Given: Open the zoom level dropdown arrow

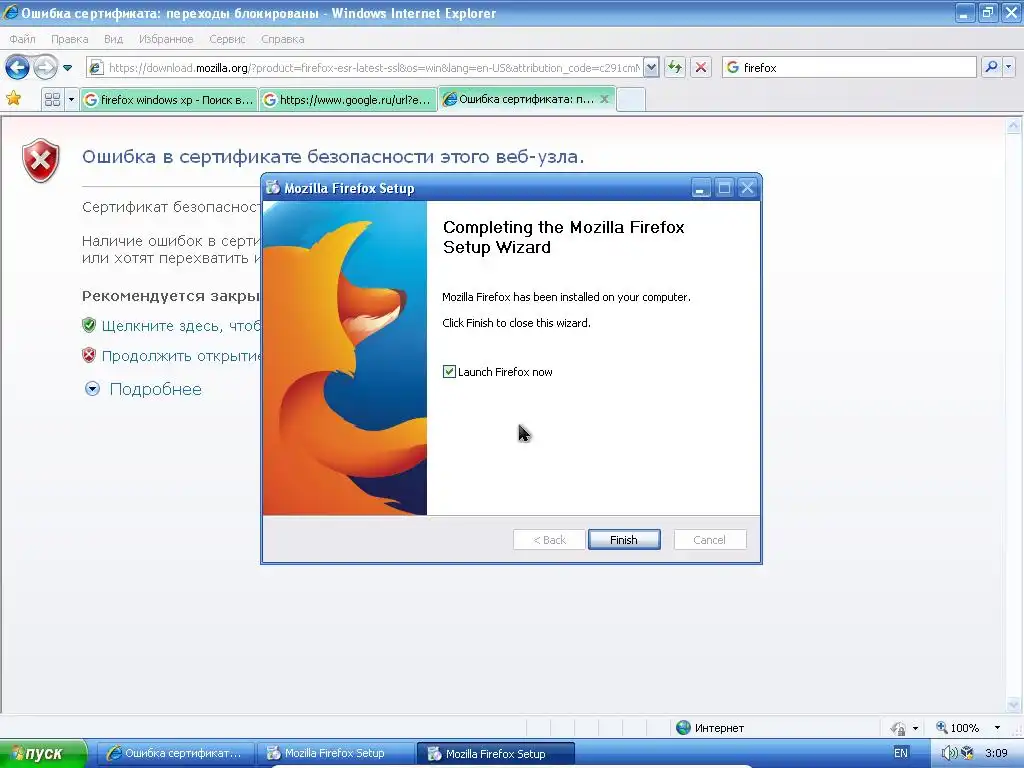Looking at the screenshot, I should pyautogui.click(x=997, y=728).
